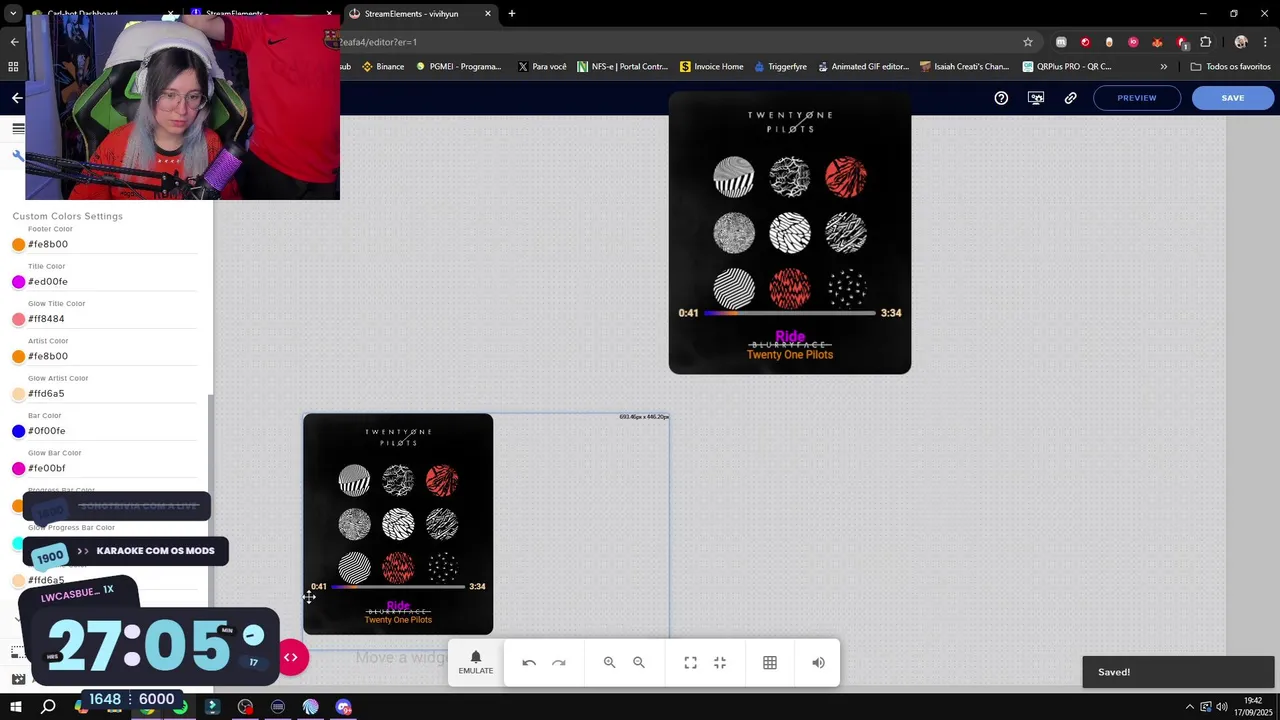Click the MetaMask fox extension icon

pos(1157,42)
